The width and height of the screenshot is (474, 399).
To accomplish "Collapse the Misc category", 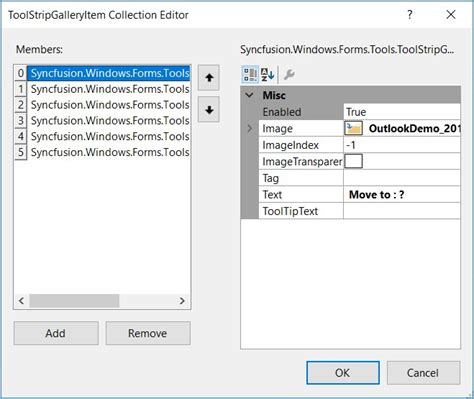I will click(x=249, y=95).
